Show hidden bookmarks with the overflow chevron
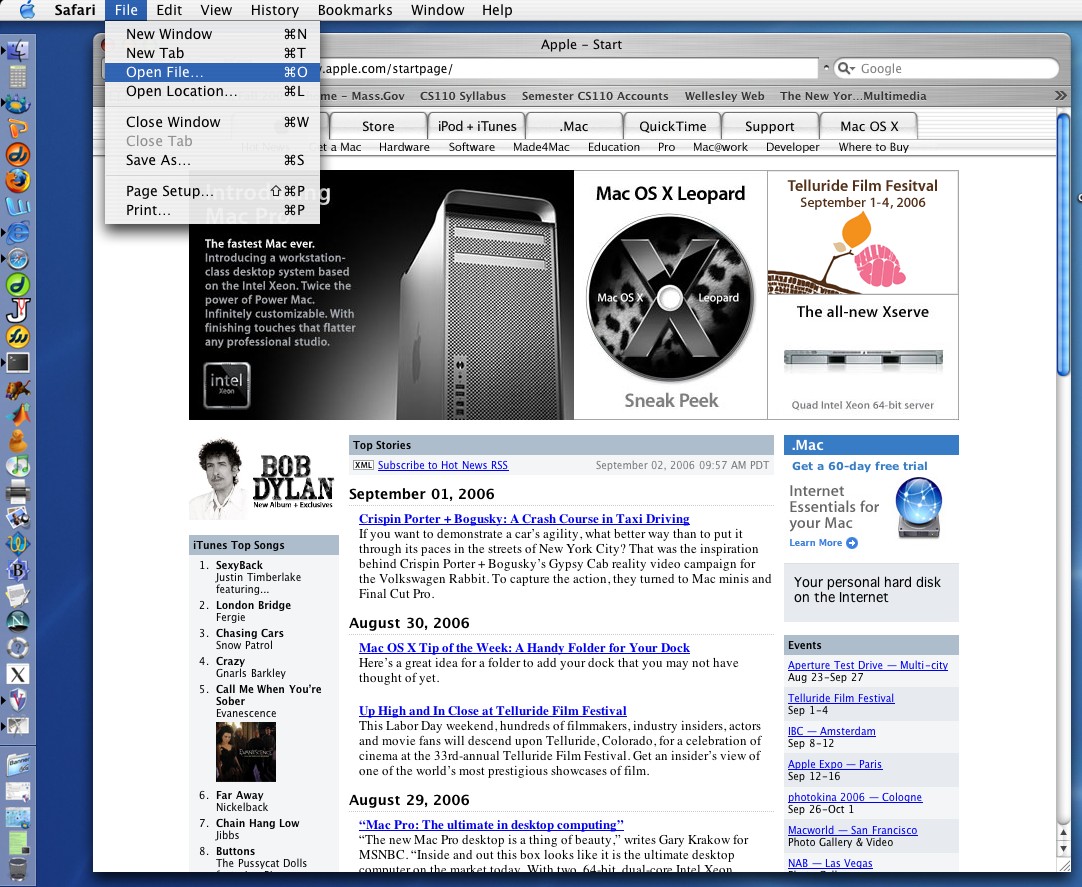 1061,95
